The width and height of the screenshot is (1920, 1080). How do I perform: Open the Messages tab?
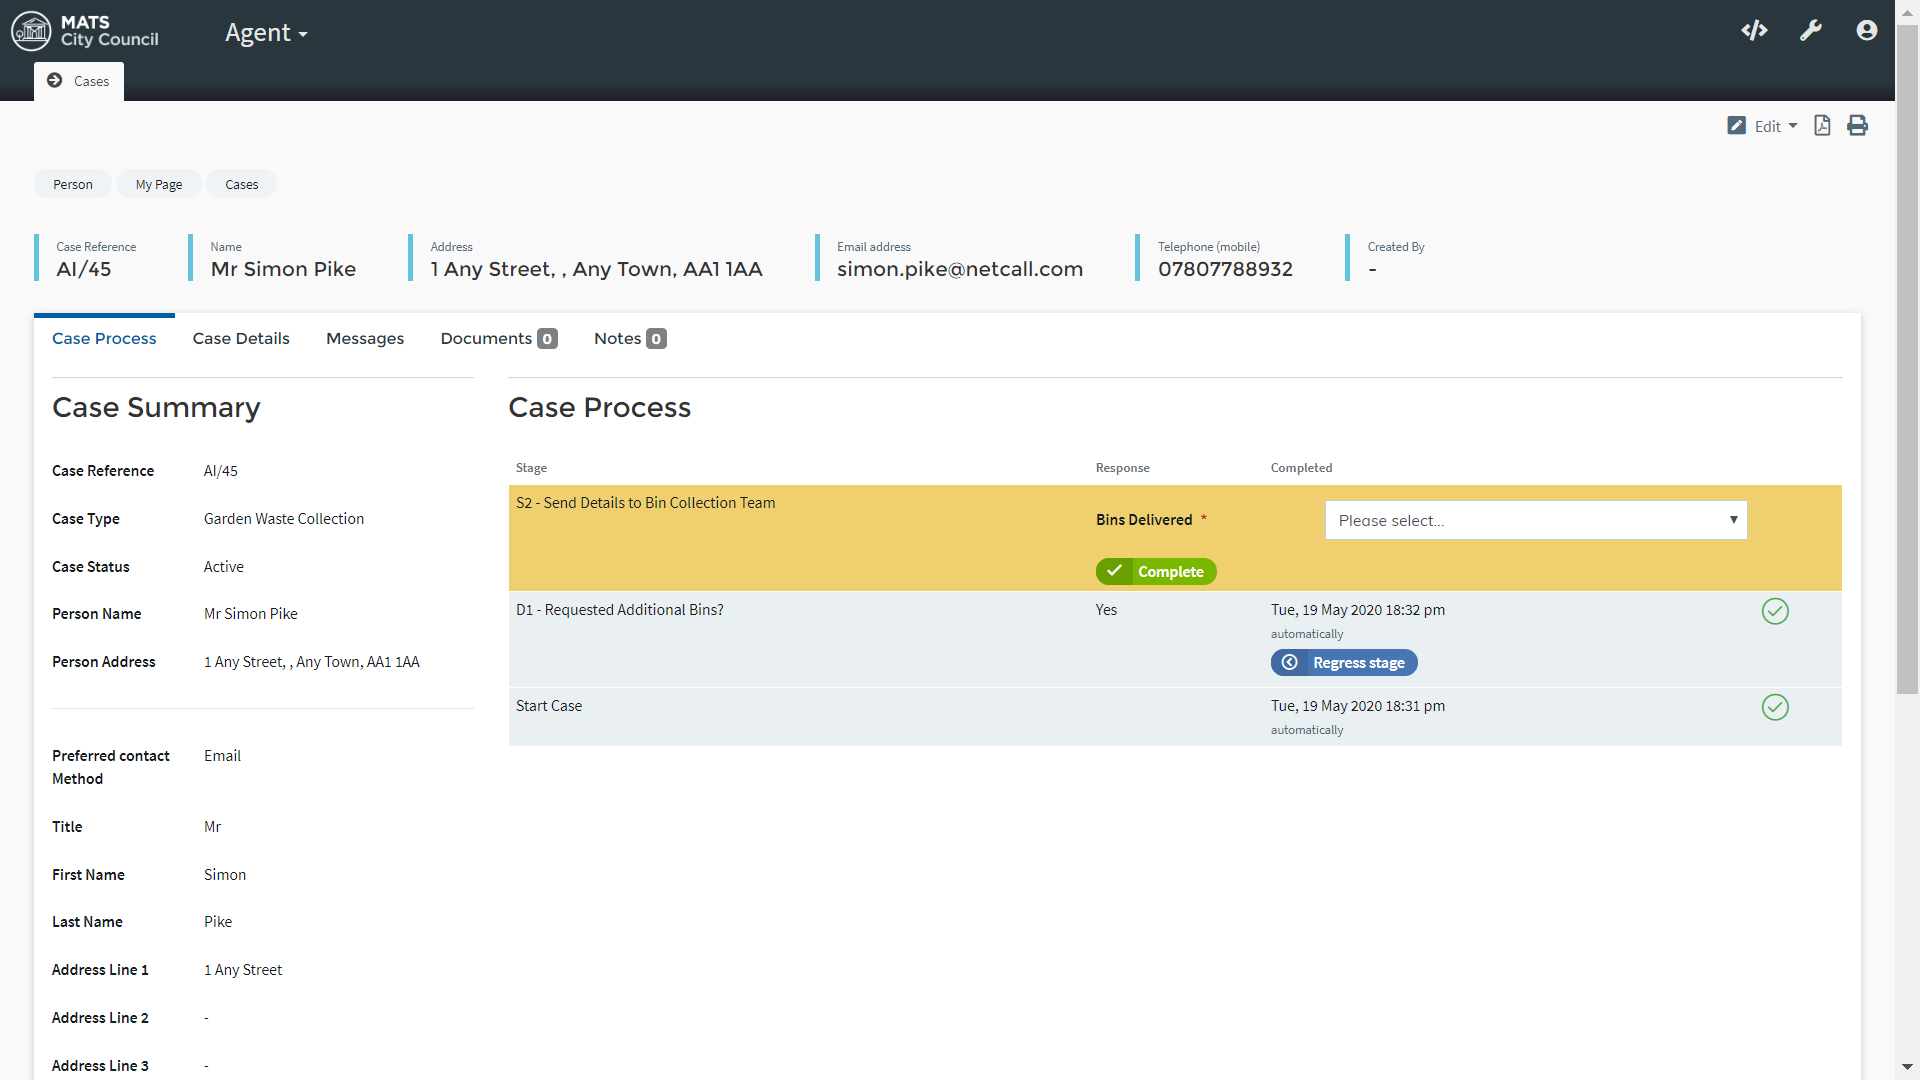point(365,339)
